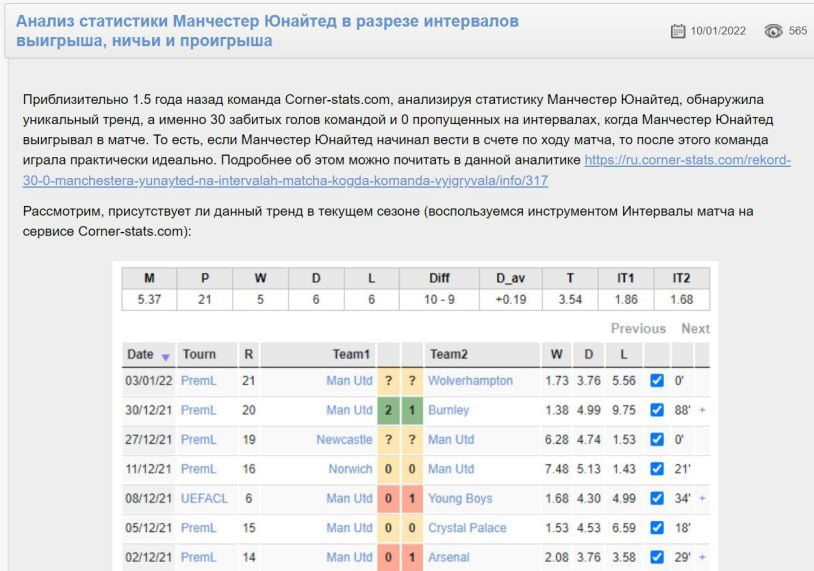Sort by Team1 column header
This screenshot has height=571, width=814.
[x=351, y=355]
